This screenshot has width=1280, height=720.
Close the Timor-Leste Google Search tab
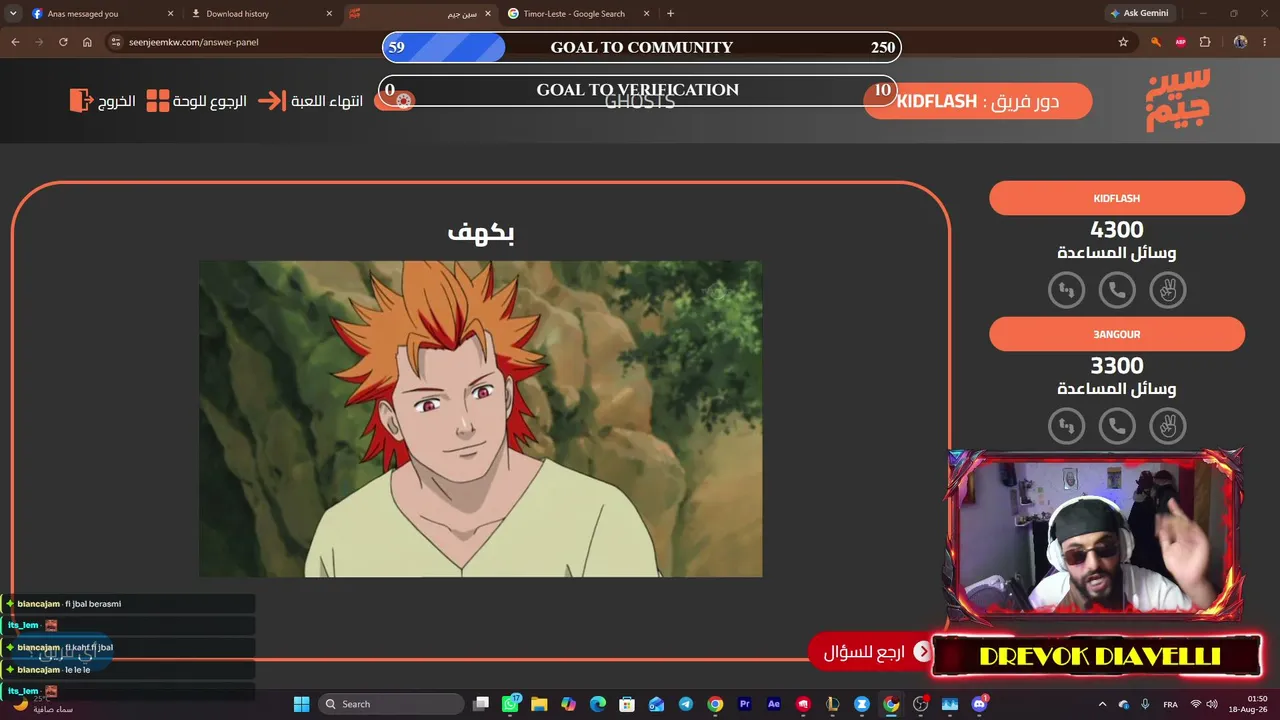[646, 14]
